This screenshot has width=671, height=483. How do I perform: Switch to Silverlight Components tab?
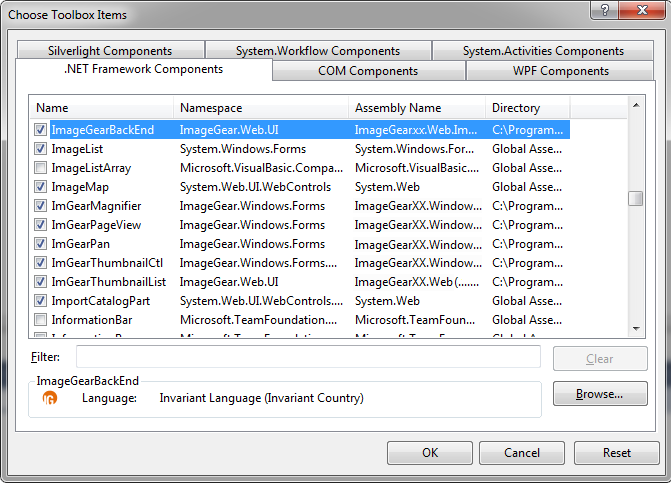click(110, 50)
